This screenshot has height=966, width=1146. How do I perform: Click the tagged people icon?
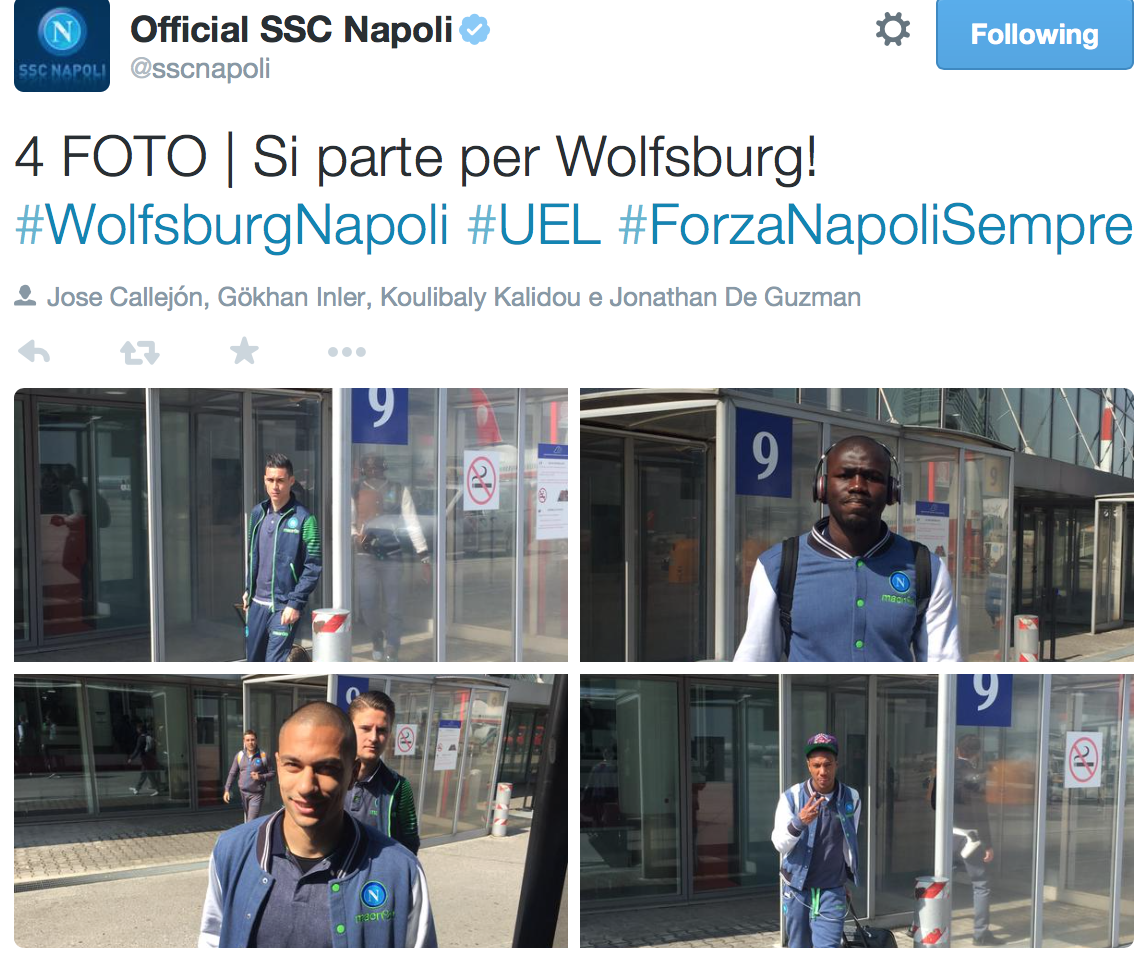point(25,296)
